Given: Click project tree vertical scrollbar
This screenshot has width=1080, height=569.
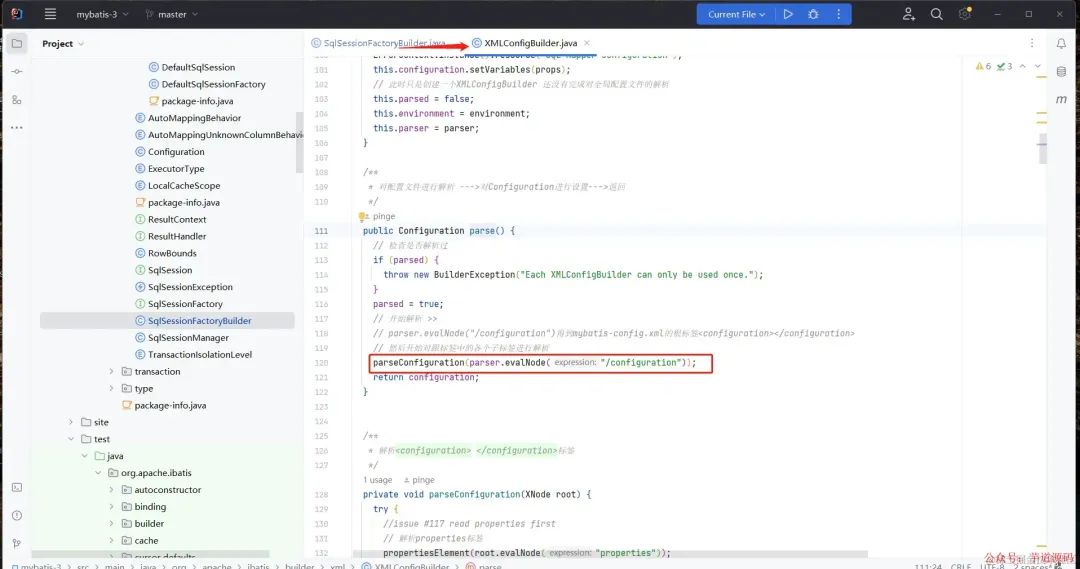Looking at the screenshot, I should click(299, 142).
